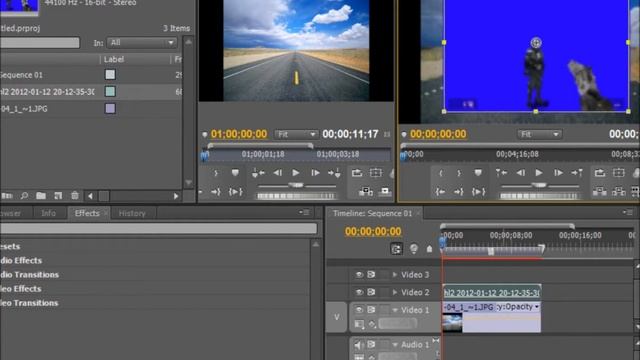
Task: Open the In: All filter dropdown
Action: 141,42
